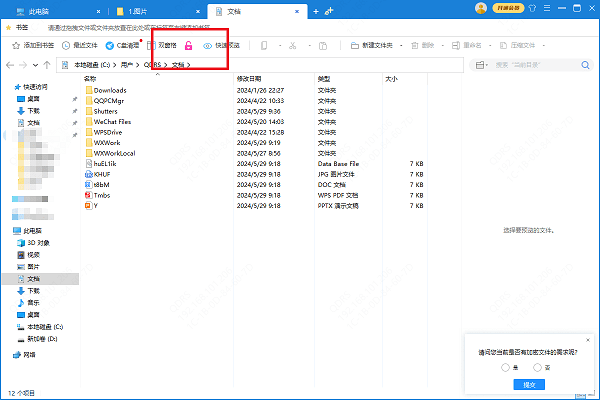Image resolution: width=600 pixels, height=400 pixels.
Task: Click the pink lock icon in toolbar
Action: (188, 46)
